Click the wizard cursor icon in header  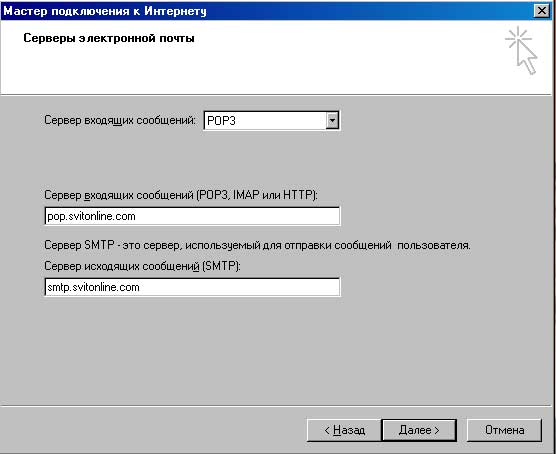click(x=521, y=50)
